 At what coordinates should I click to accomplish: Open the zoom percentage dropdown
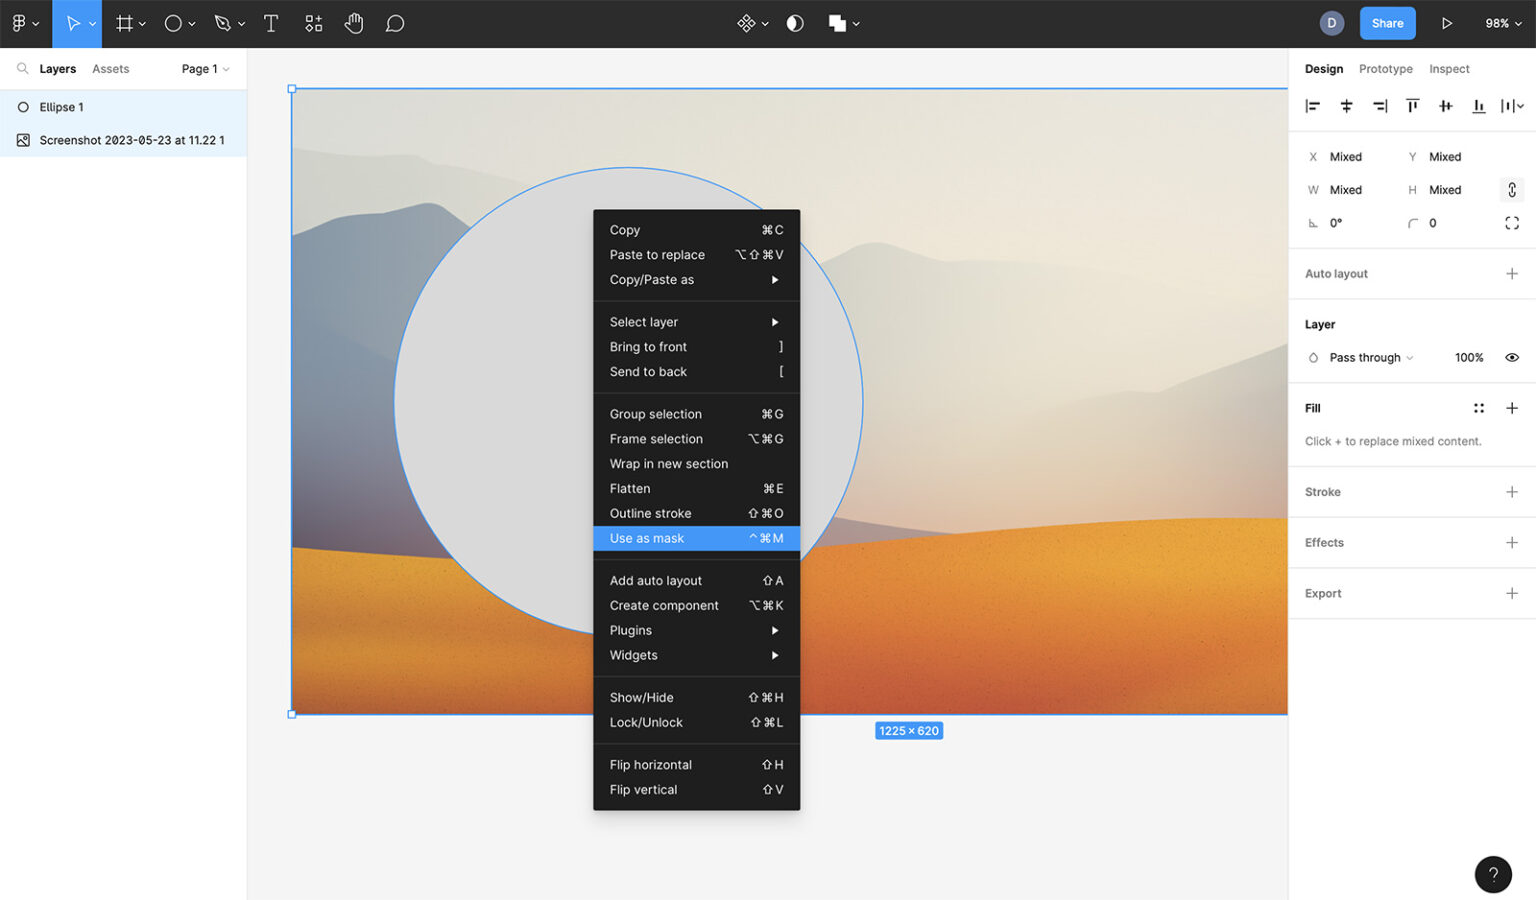(x=1503, y=22)
